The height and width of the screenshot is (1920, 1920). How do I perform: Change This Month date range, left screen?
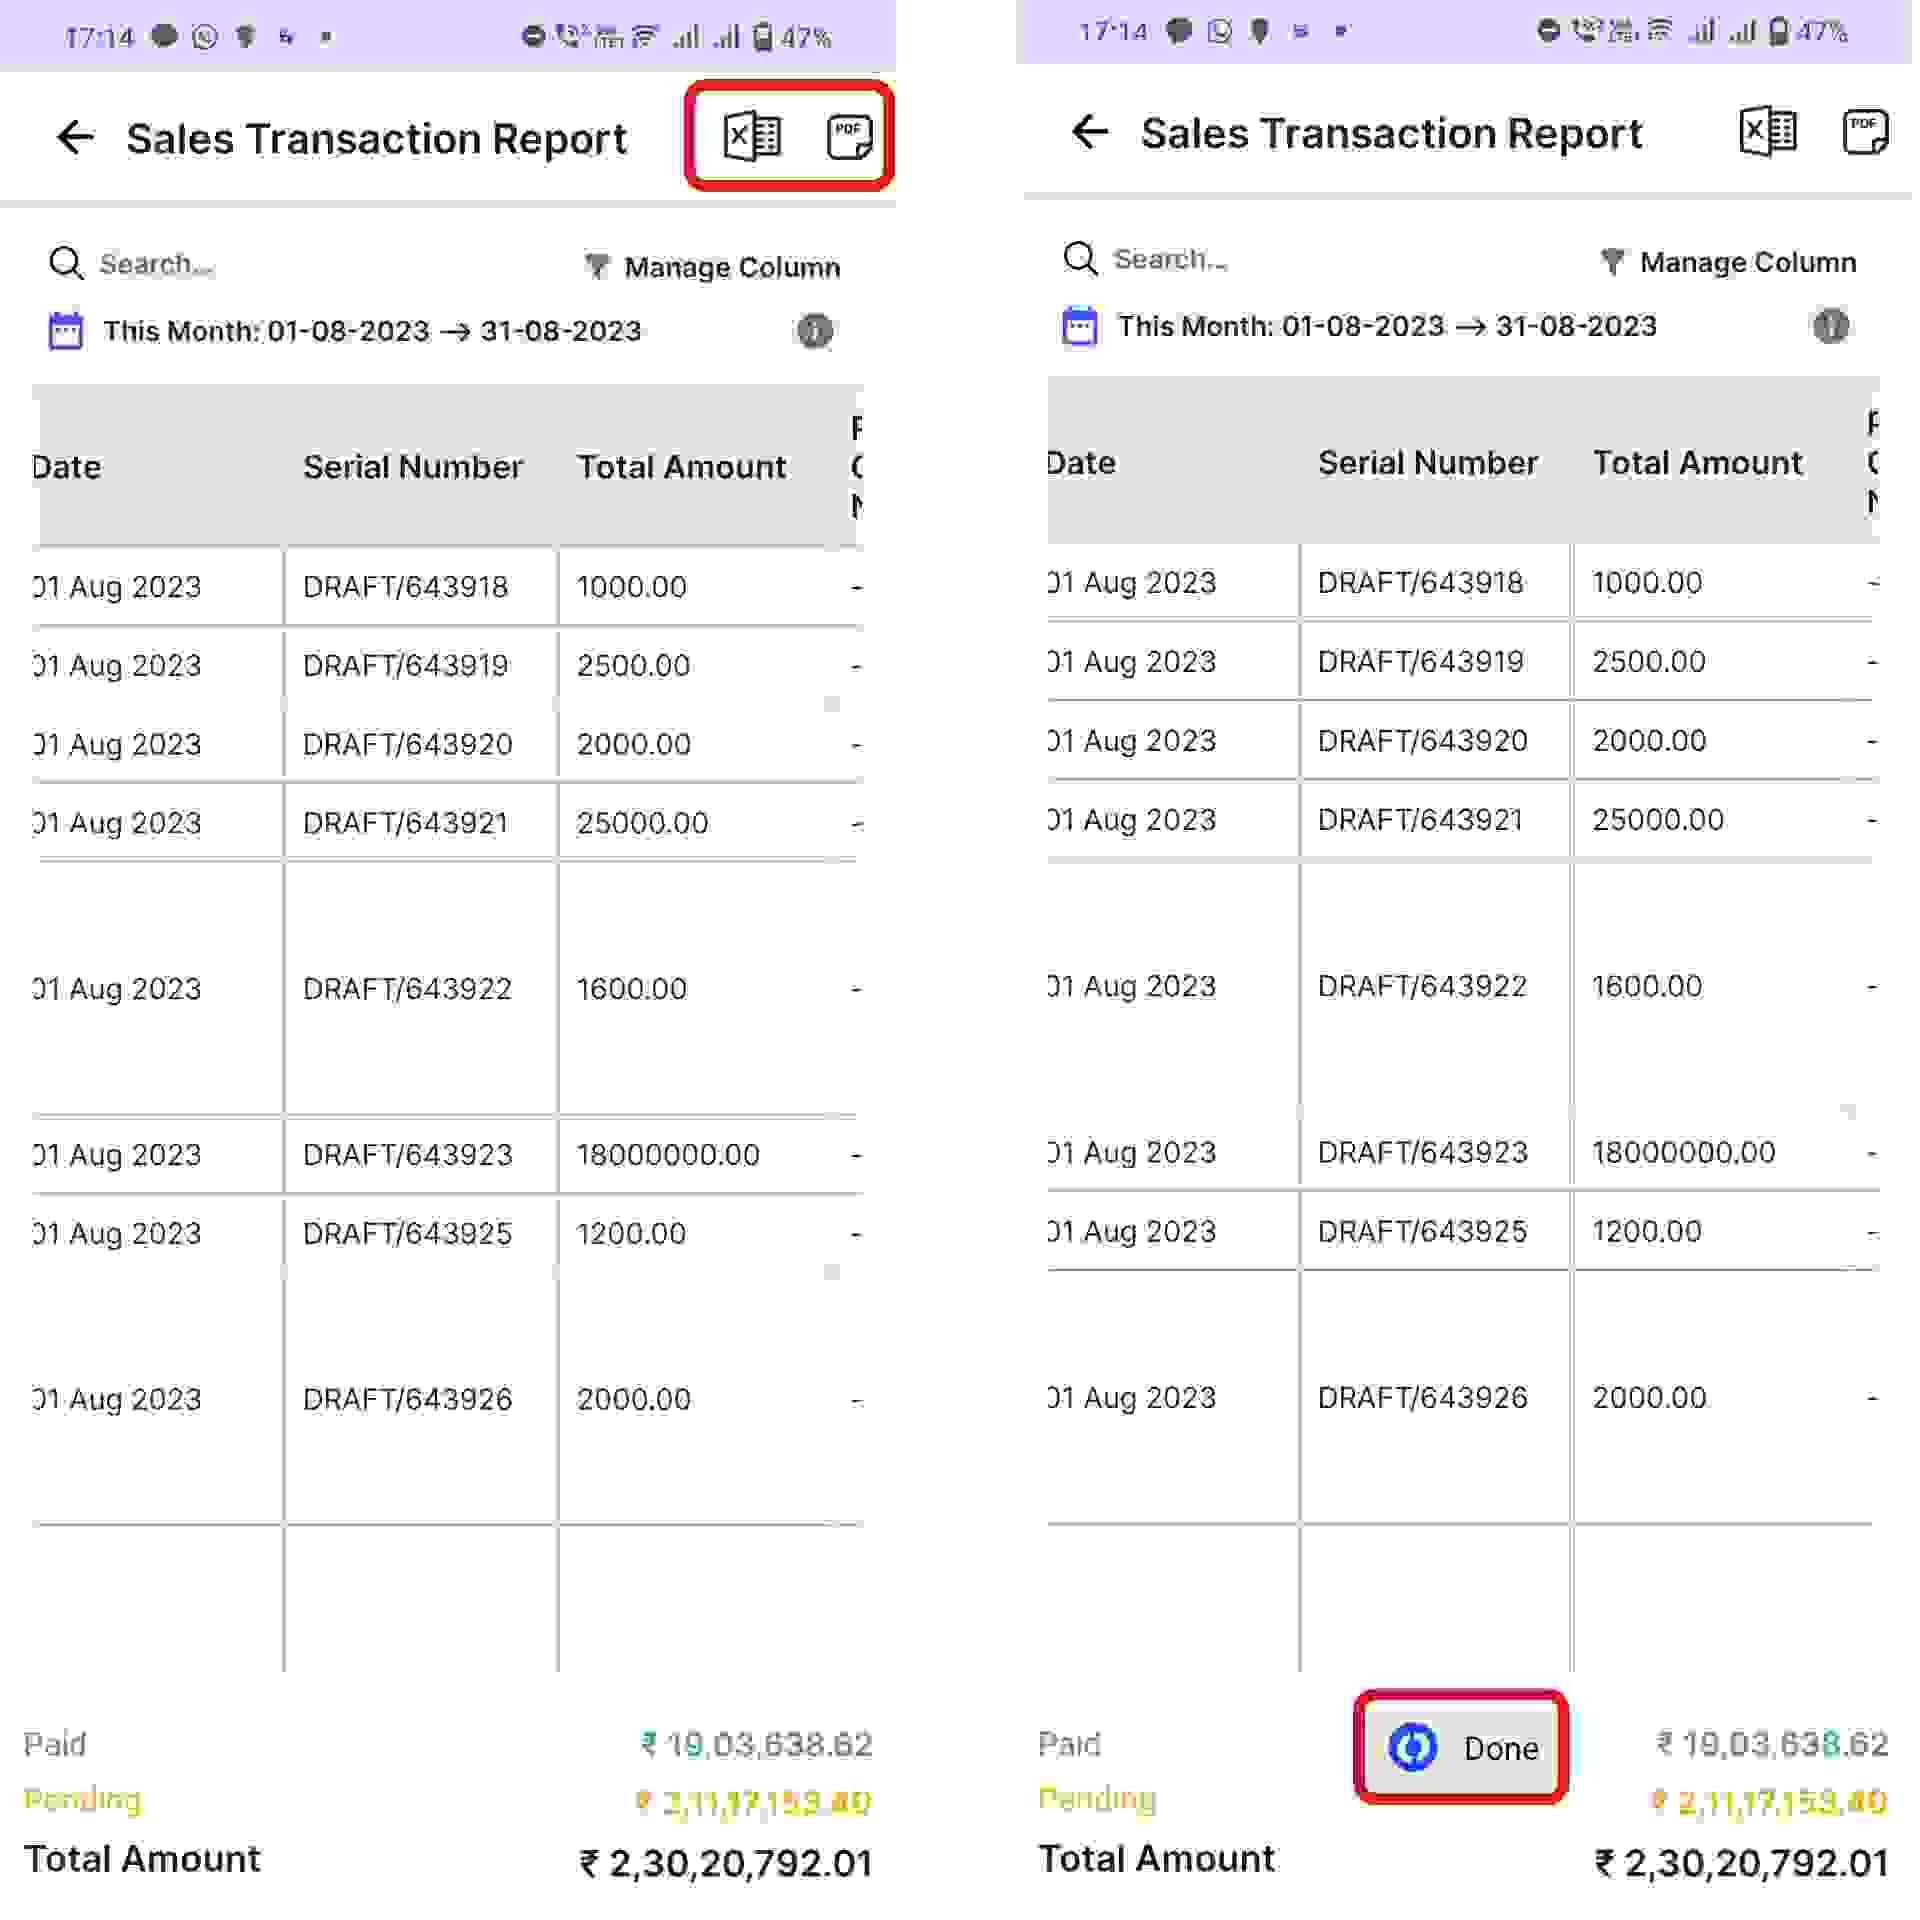(372, 331)
